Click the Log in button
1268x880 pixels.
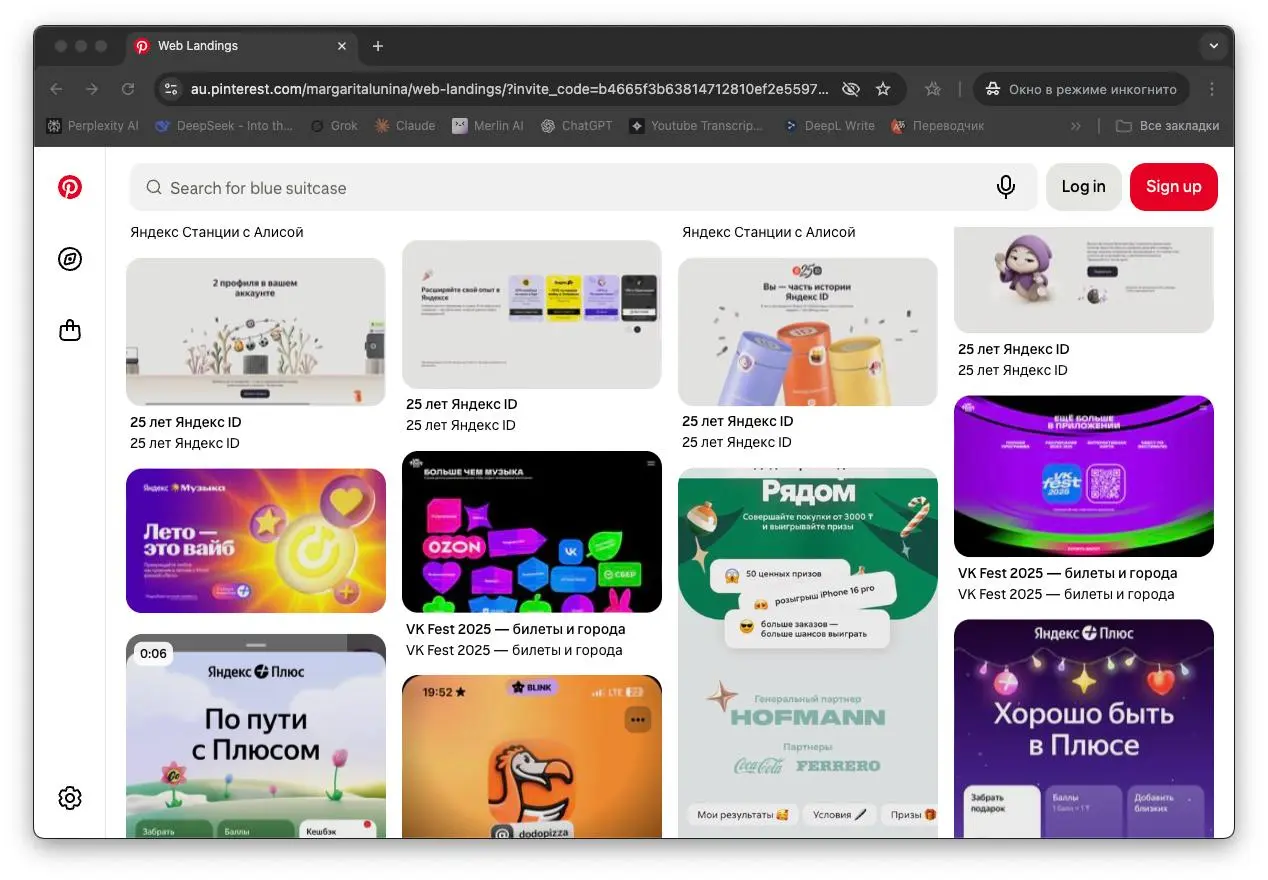point(1083,187)
